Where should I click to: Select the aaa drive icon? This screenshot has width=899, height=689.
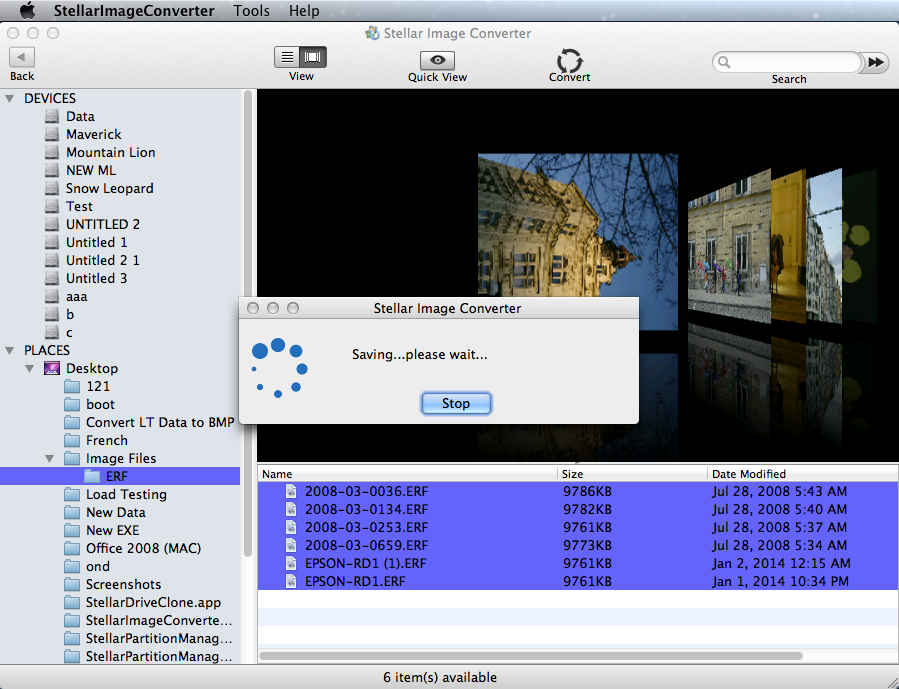click(52, 296)
